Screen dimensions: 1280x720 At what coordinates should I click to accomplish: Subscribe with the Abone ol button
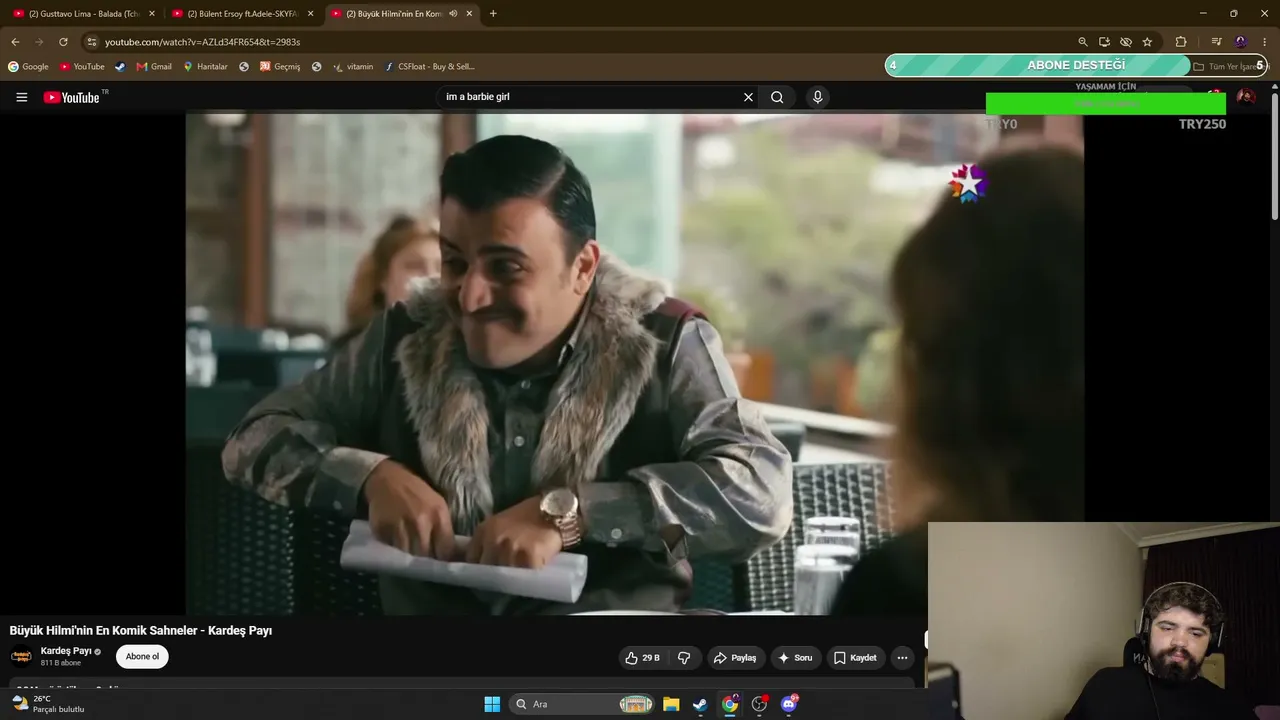(x=142, y=657)
